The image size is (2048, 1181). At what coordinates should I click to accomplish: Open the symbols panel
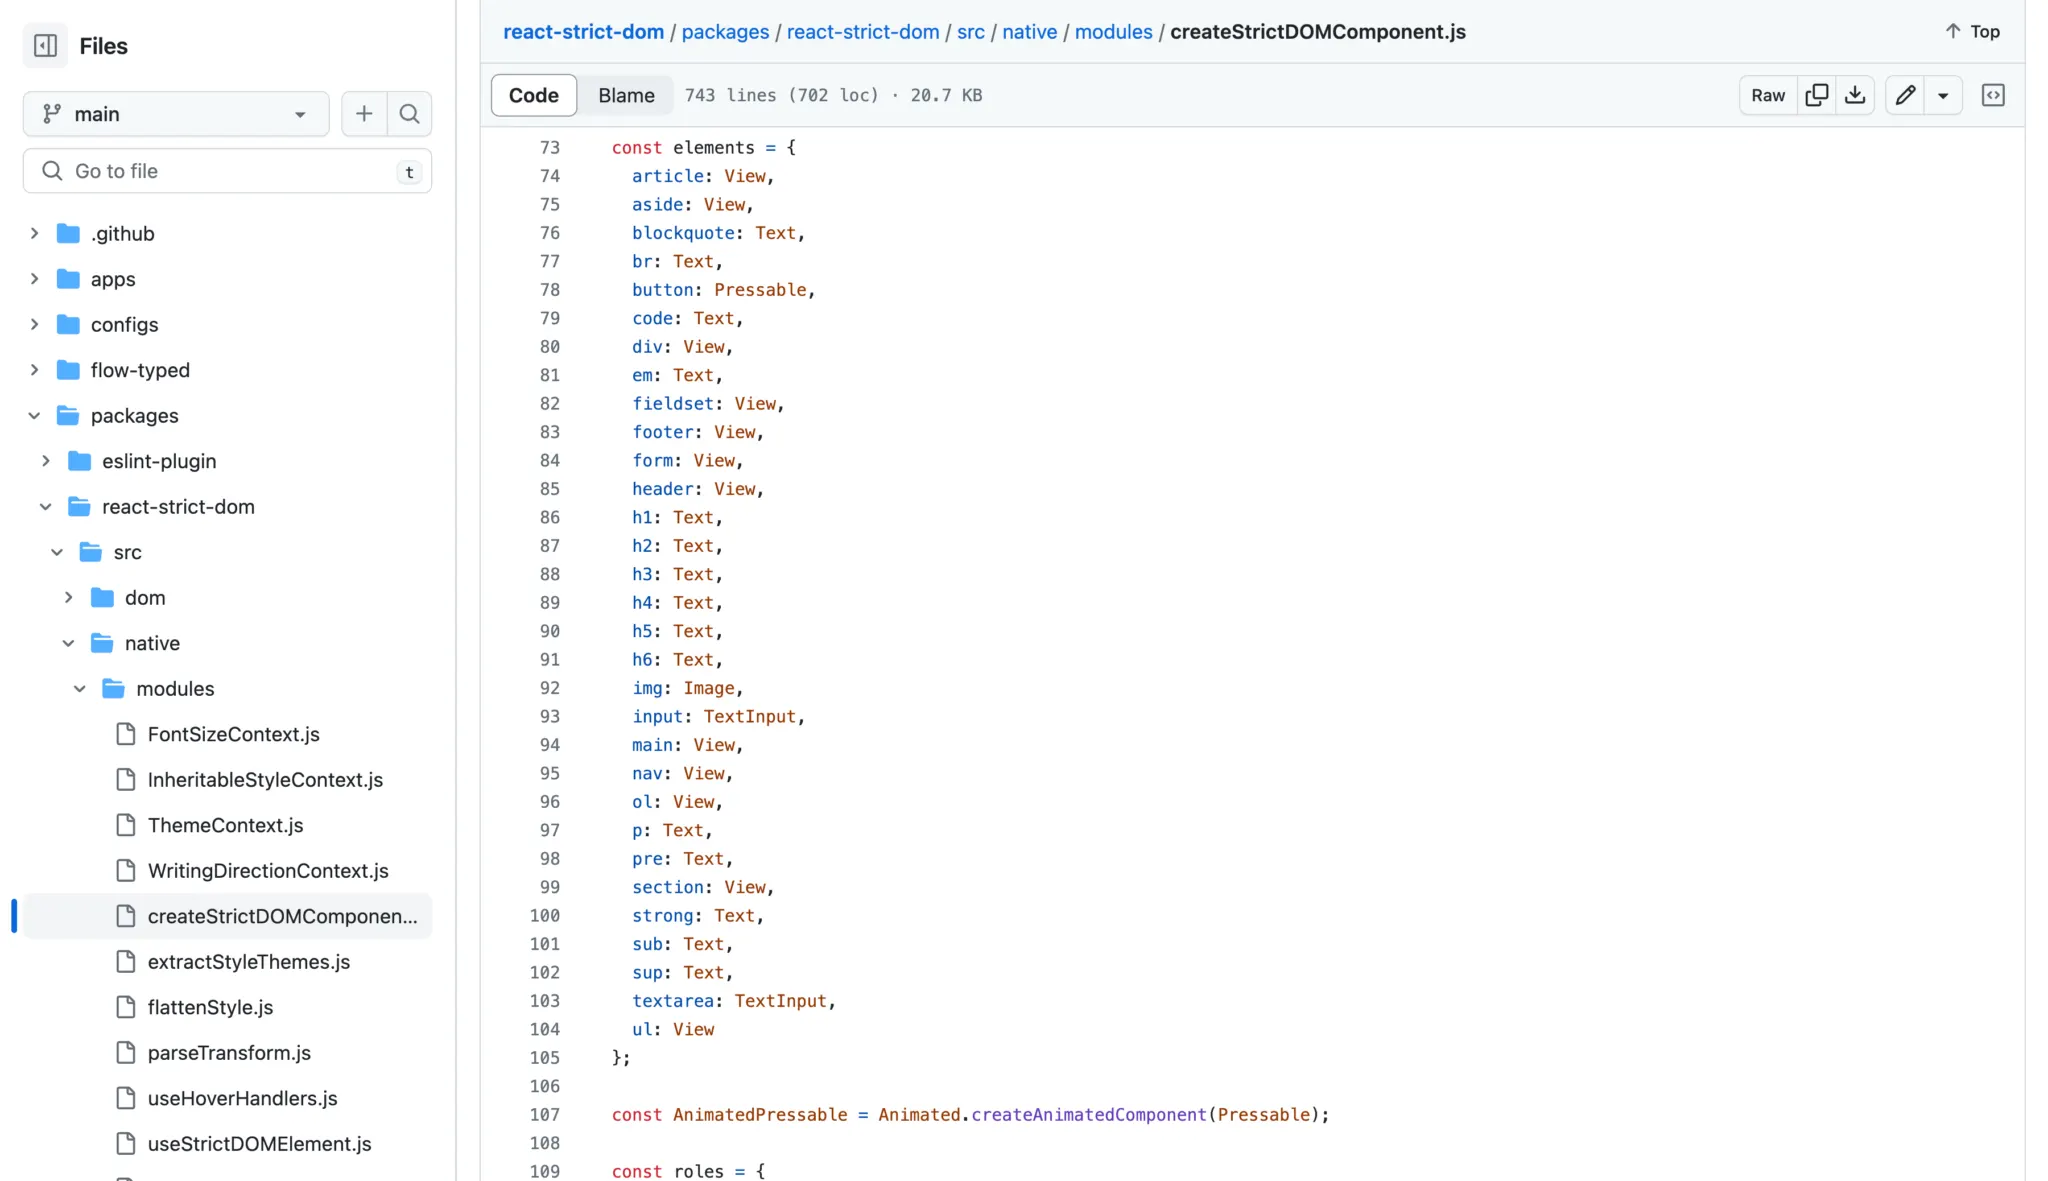coord(1993,95)
